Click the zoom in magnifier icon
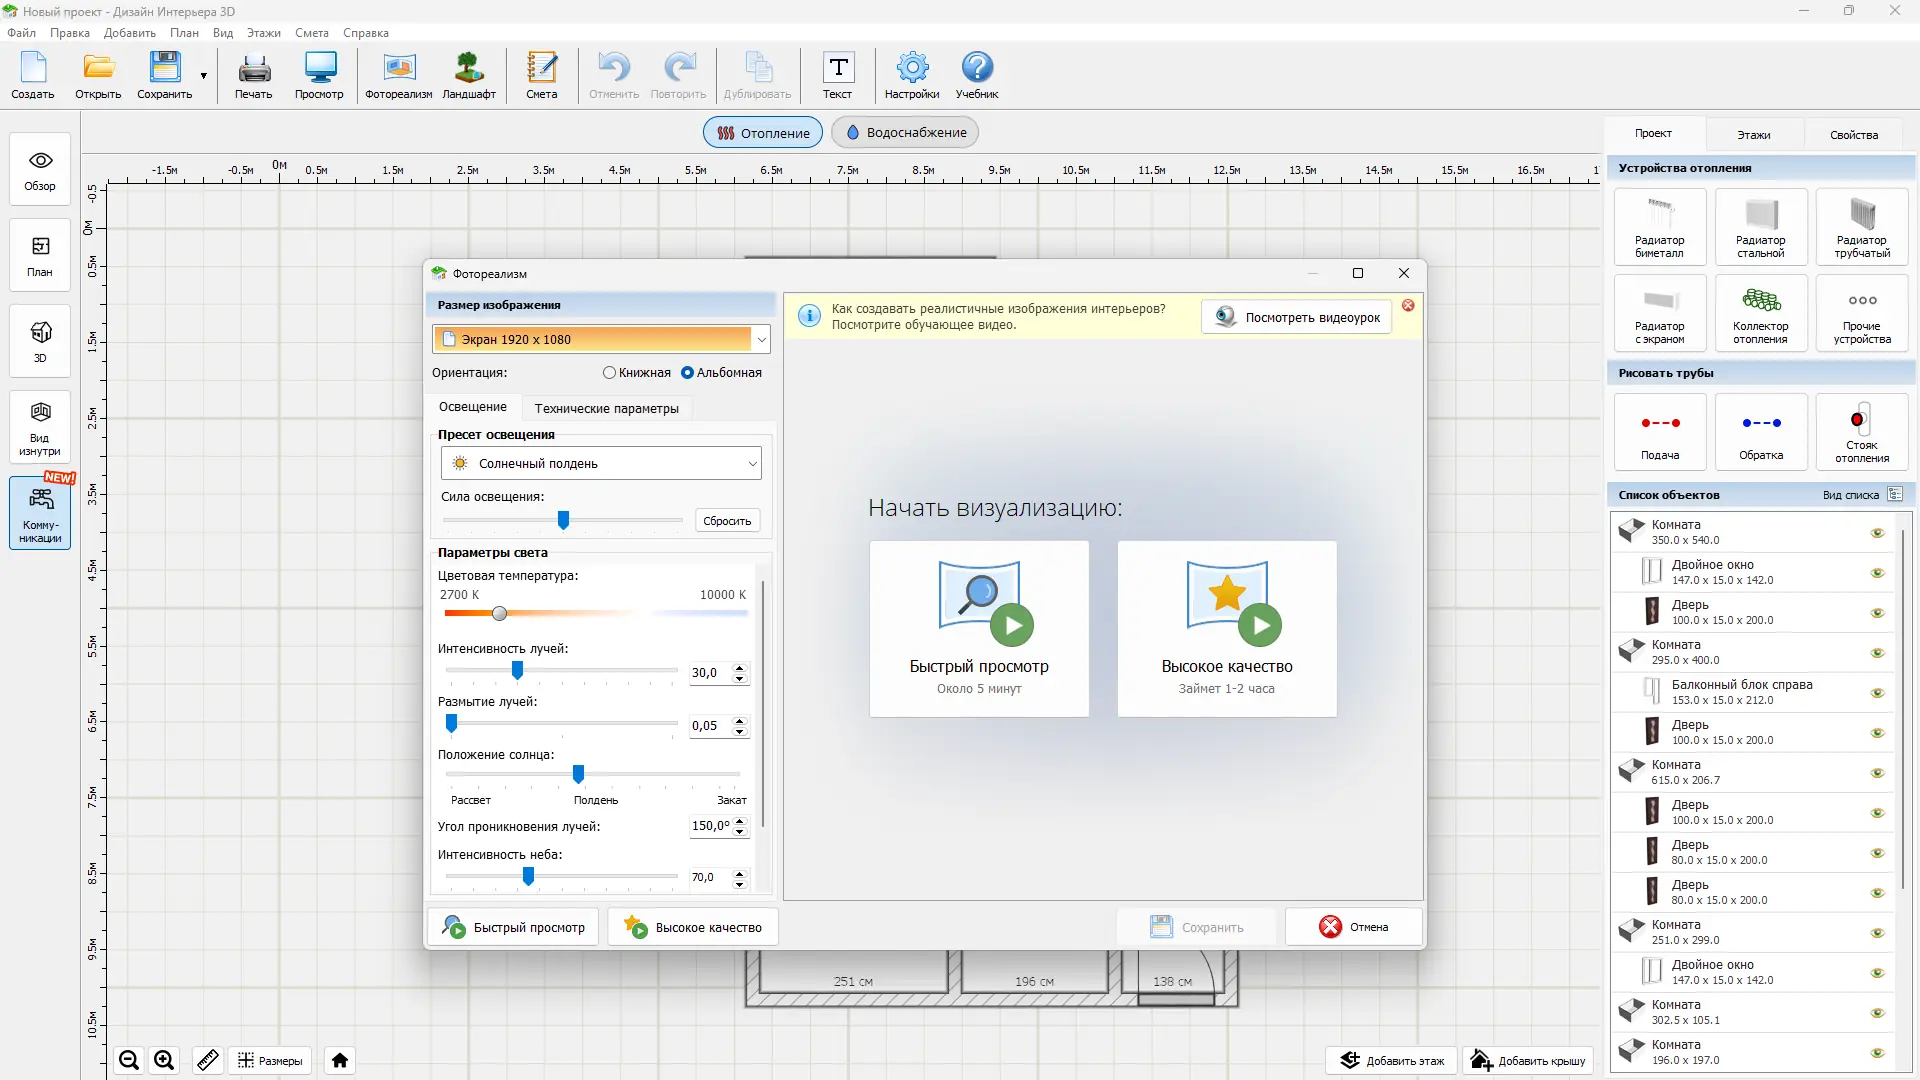 click(164, 1060)
